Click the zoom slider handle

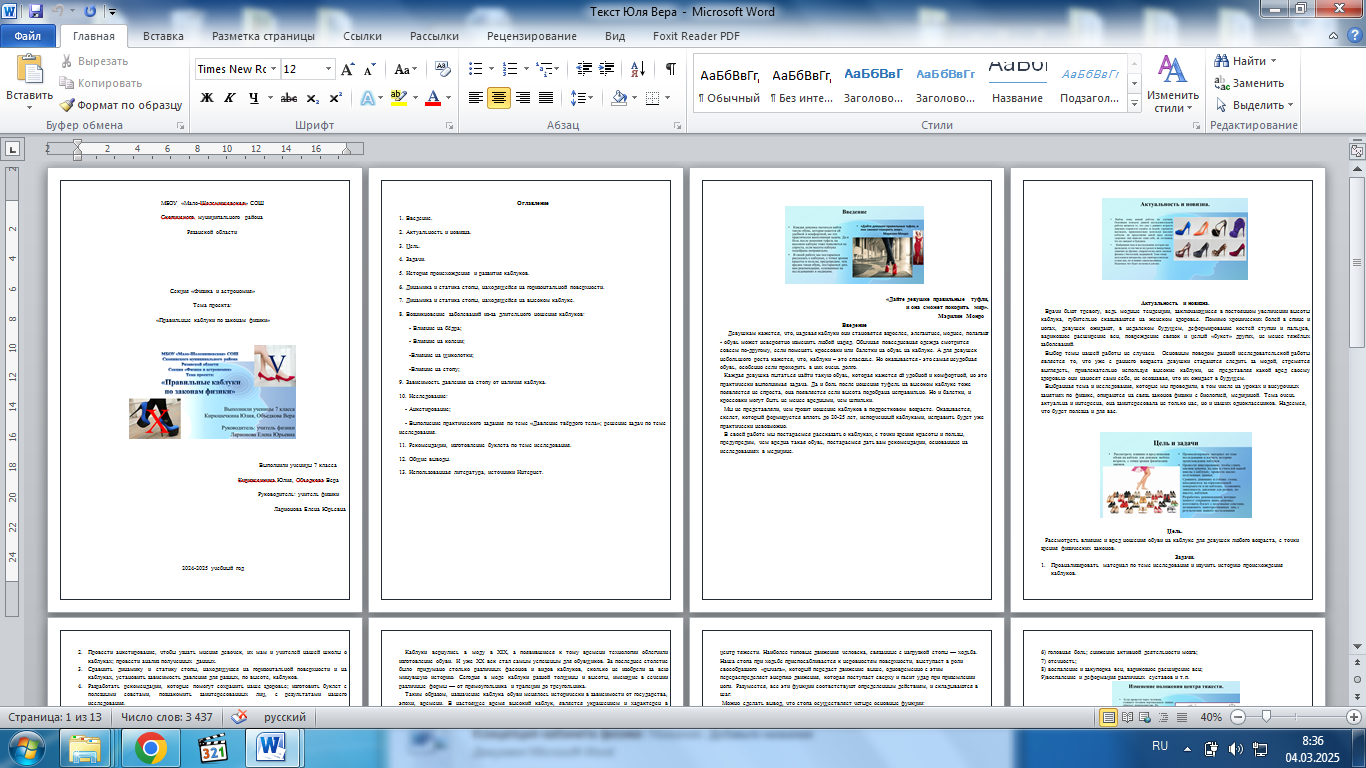1267,717
